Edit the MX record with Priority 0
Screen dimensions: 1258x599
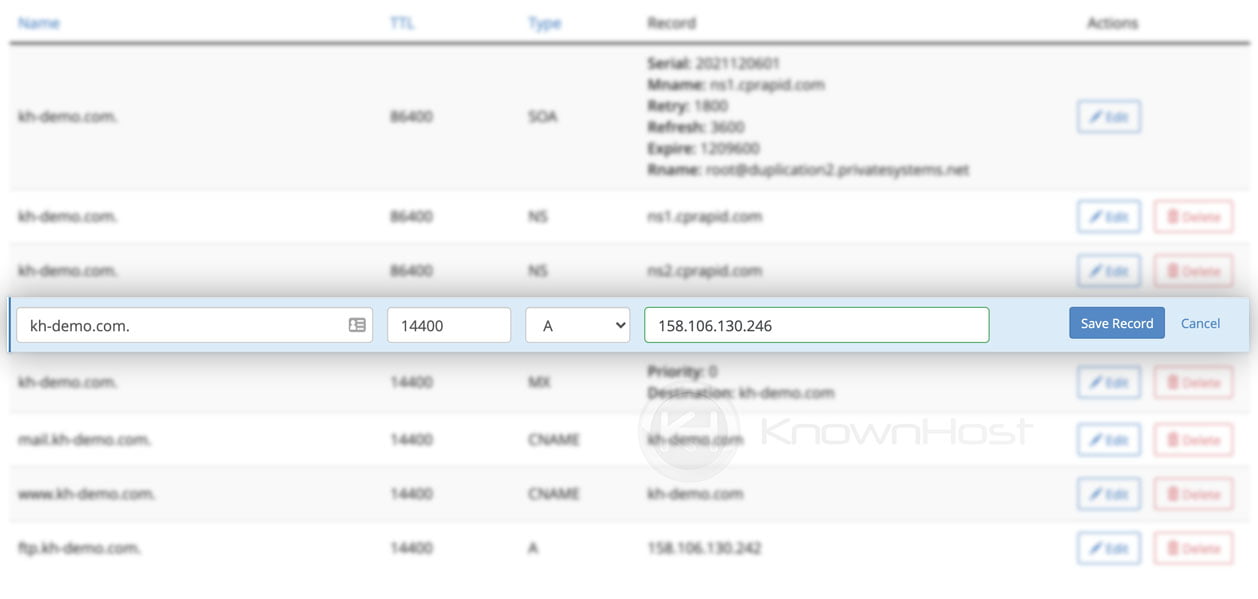[x=1108, y=382]
